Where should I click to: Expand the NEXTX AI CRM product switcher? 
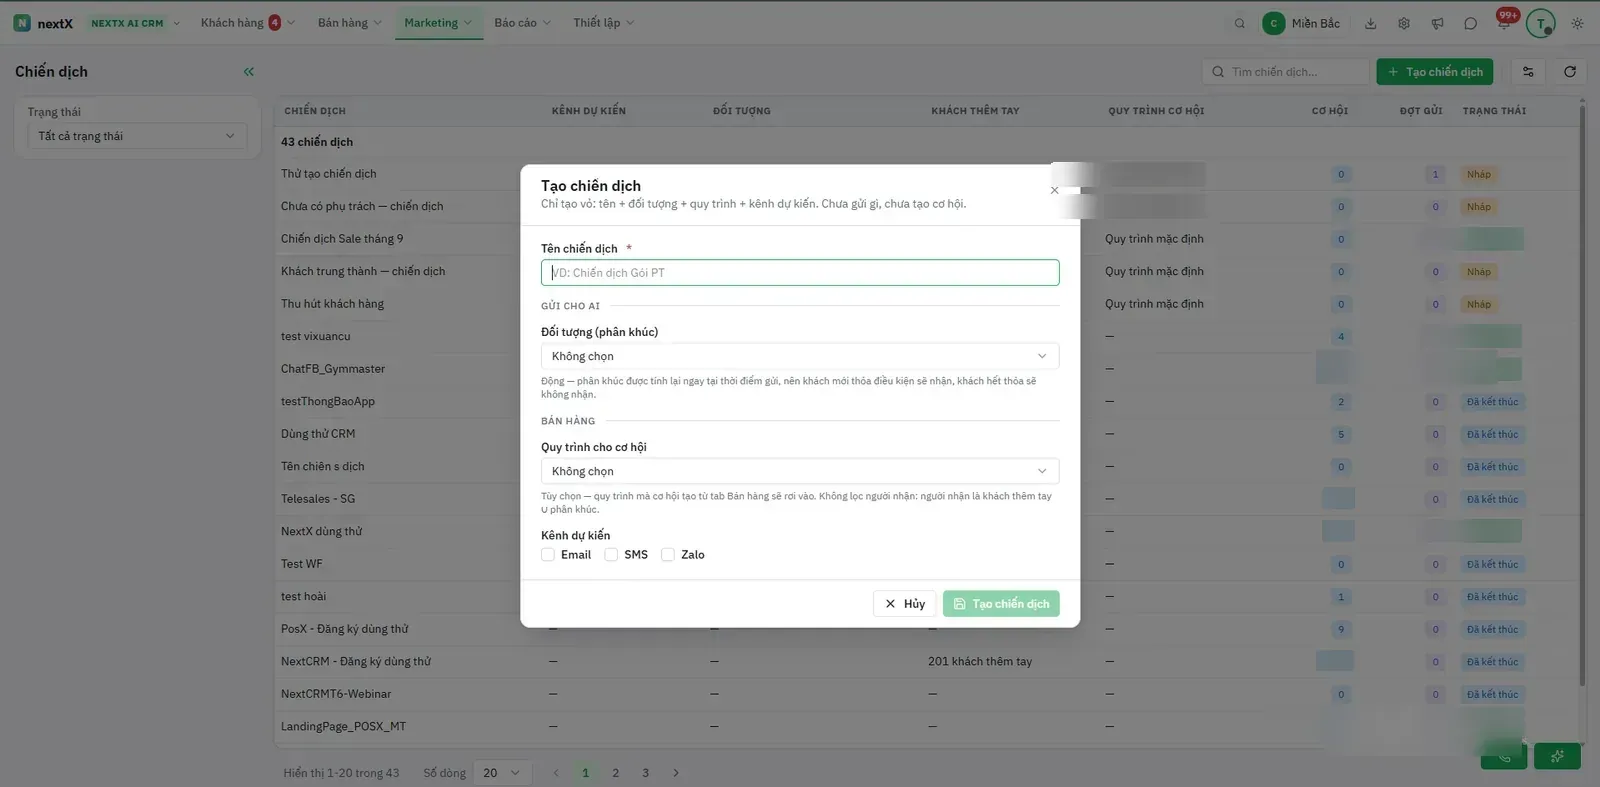click(x=136, y=23)
